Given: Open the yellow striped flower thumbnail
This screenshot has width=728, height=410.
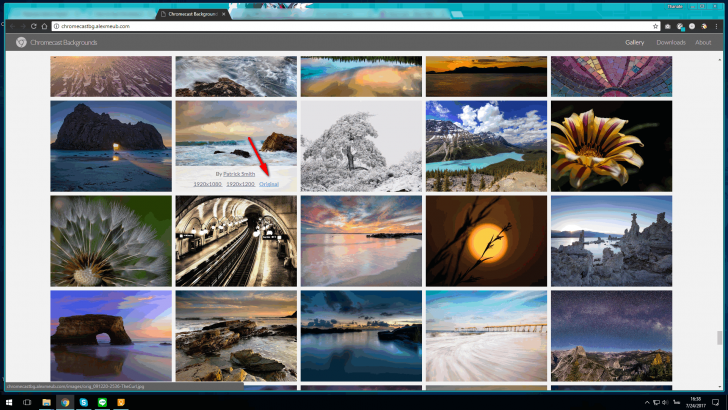Looking at the screenshot, I should pyautogui.click(x=611, y=146).
